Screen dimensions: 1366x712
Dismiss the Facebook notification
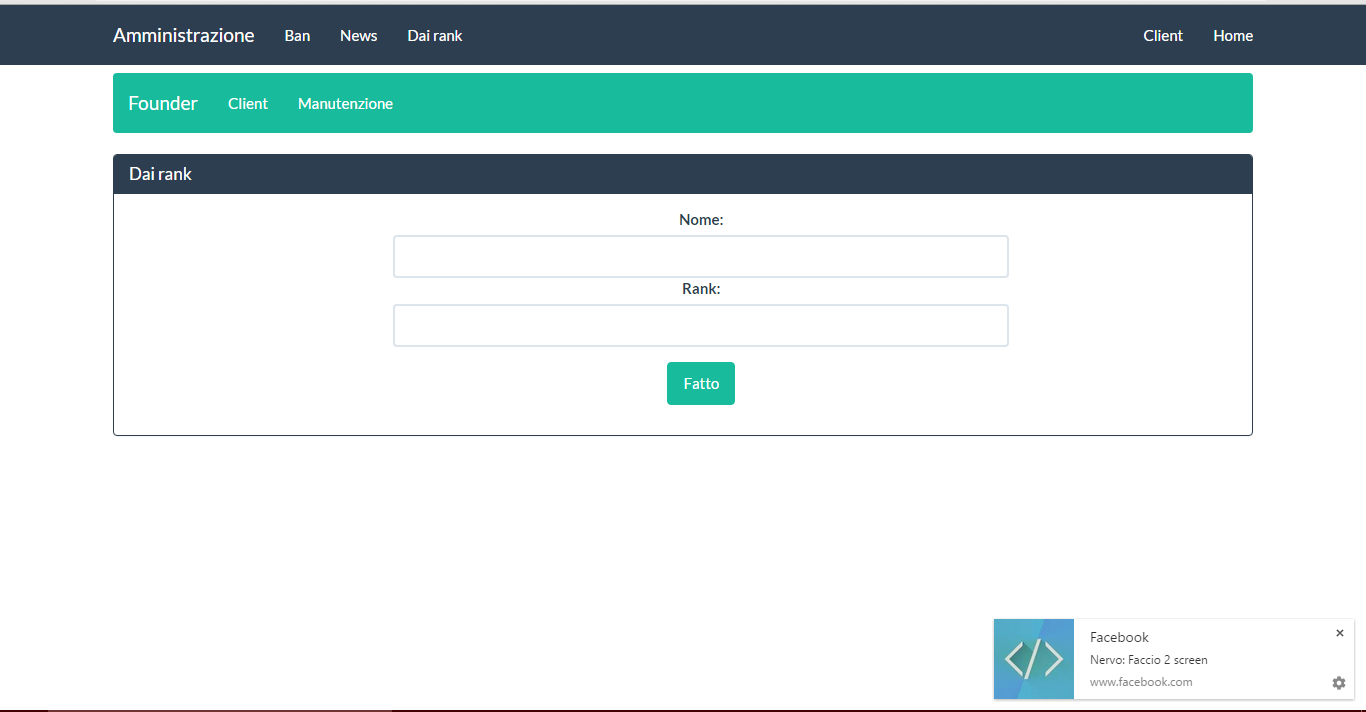pyautogui.click(x=1340, y=633)
